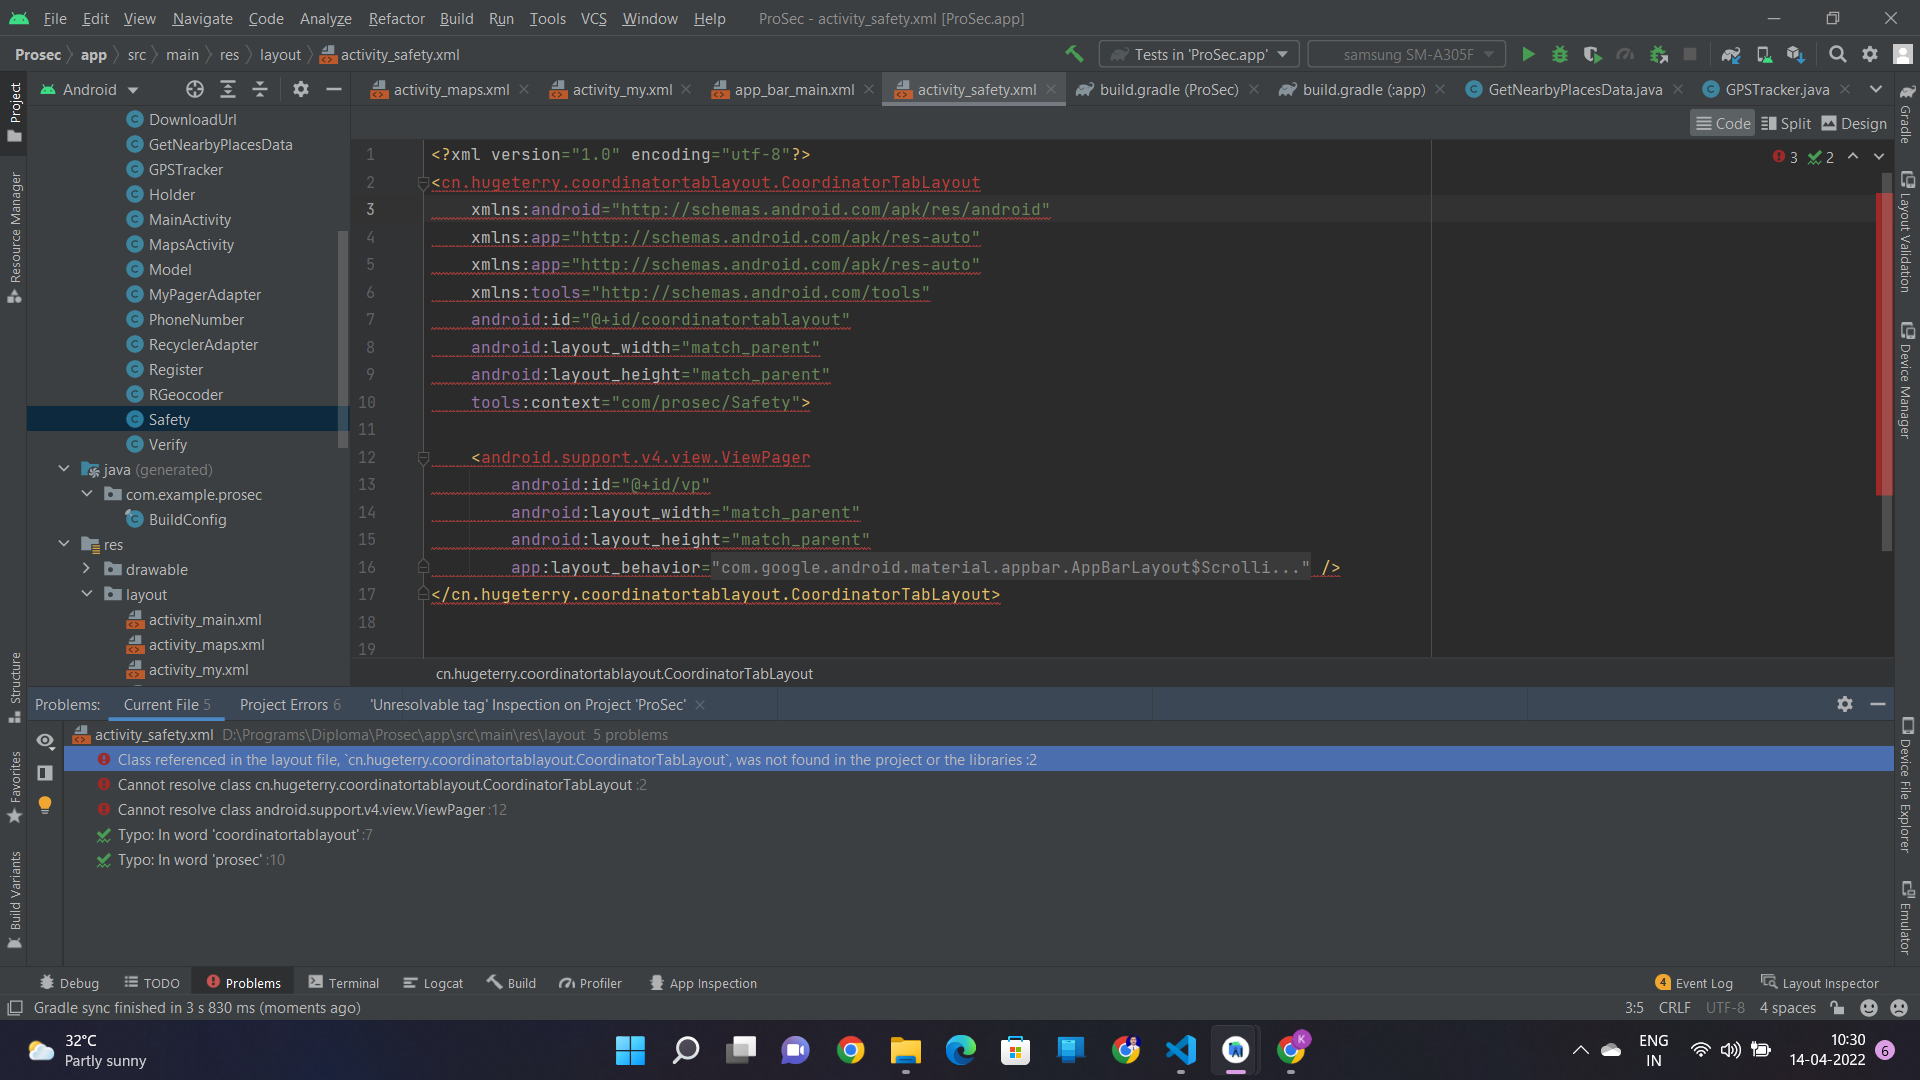
Task: Toggle the Layout Validation side panel
Action: pos(1906,232)
